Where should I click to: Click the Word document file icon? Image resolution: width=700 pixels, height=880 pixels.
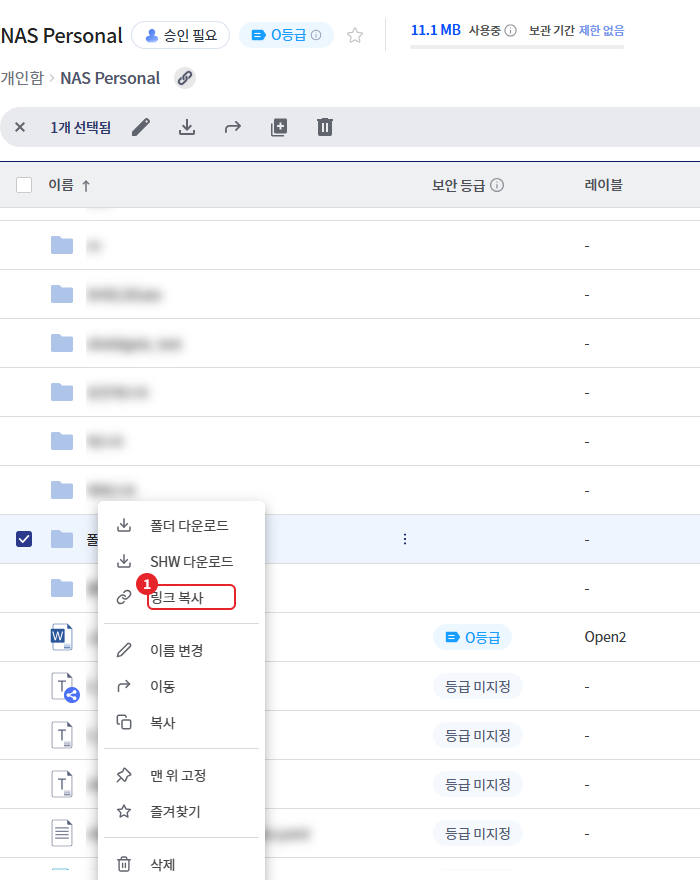click(62, 637)
